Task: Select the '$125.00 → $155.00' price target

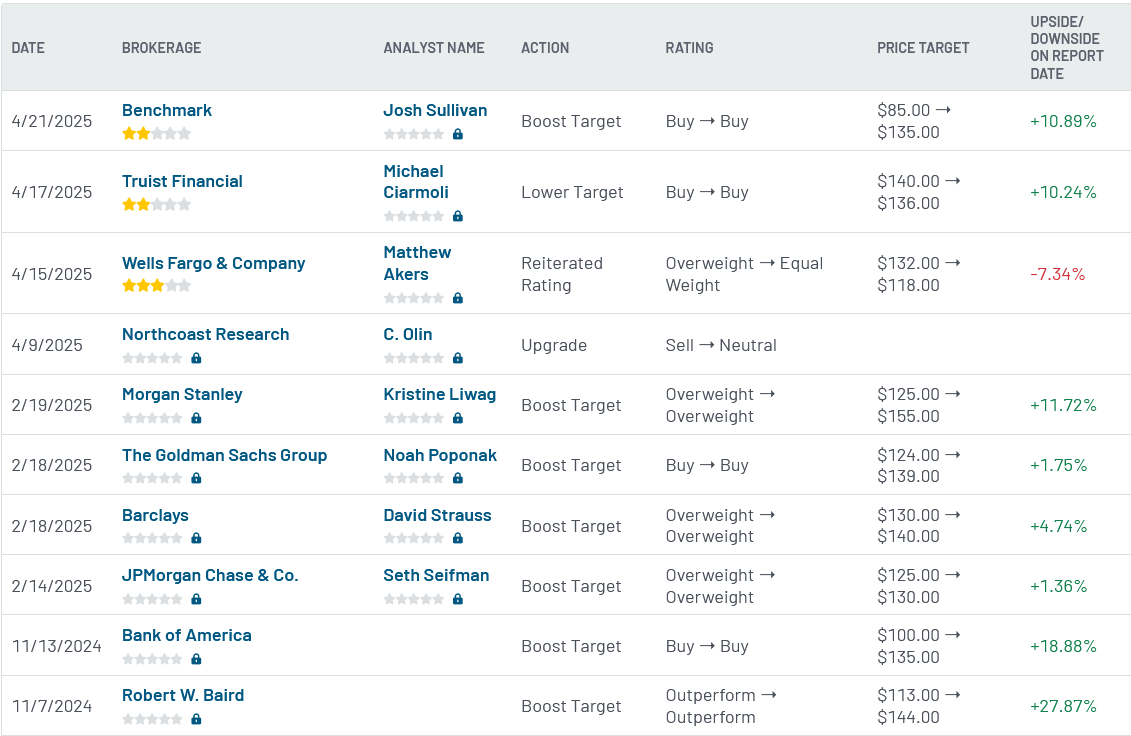Action: coord(919,405)
